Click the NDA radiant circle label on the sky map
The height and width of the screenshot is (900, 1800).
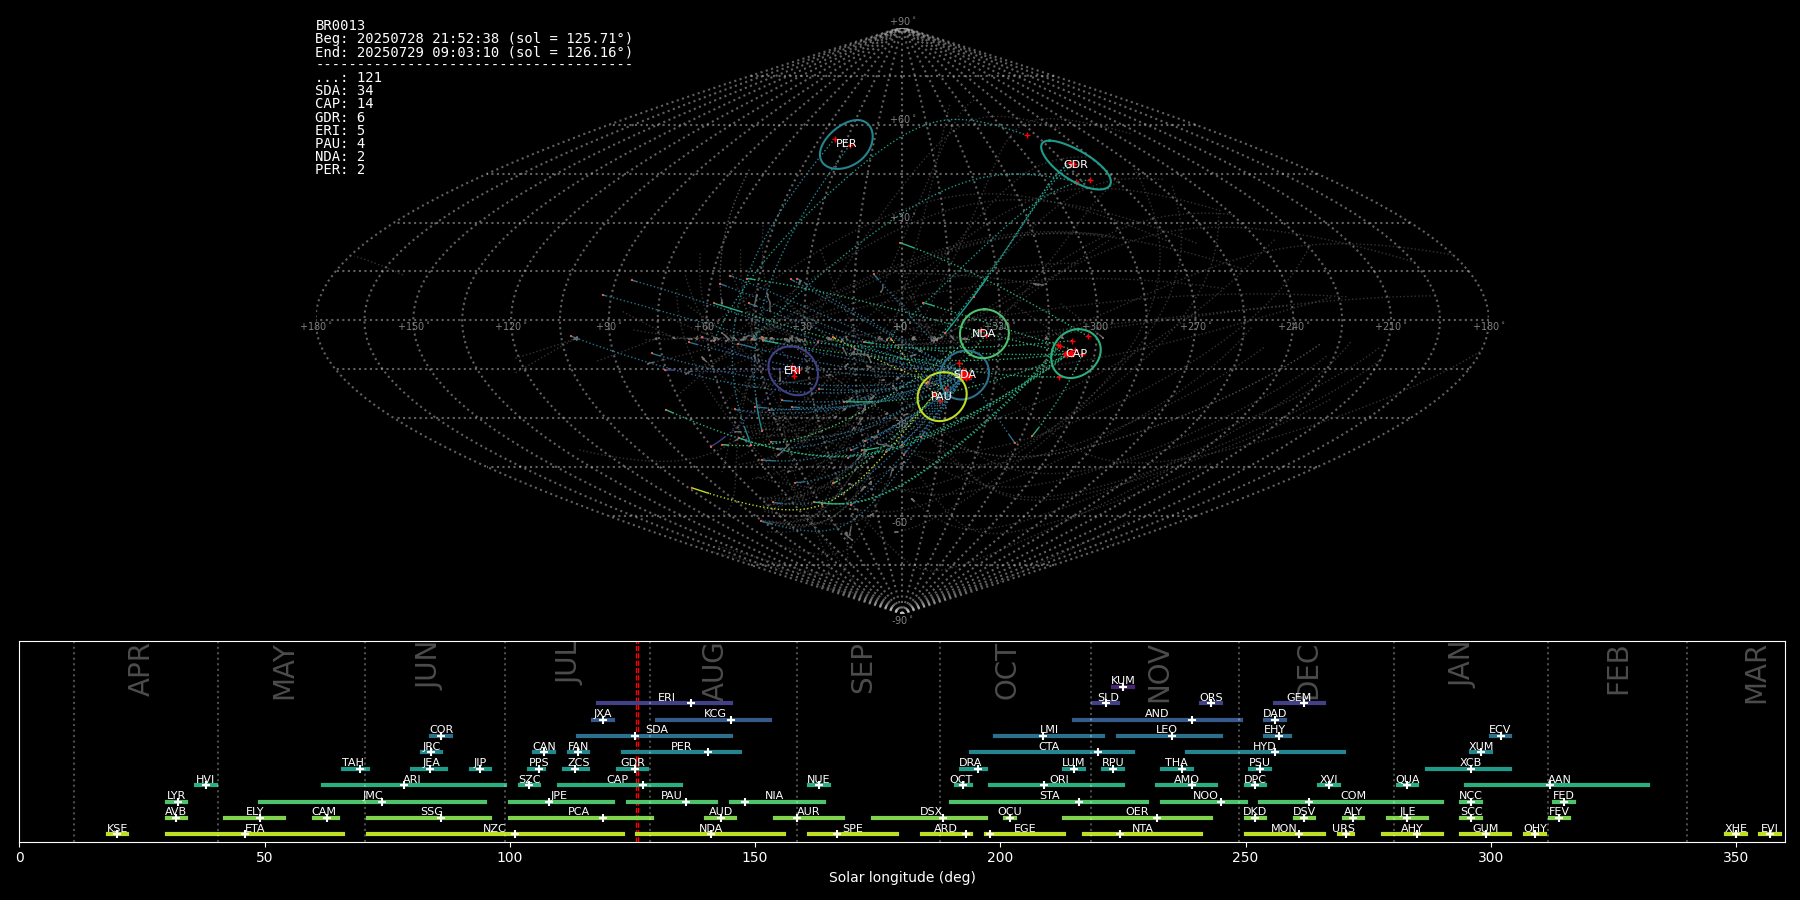tap(984, 334)
